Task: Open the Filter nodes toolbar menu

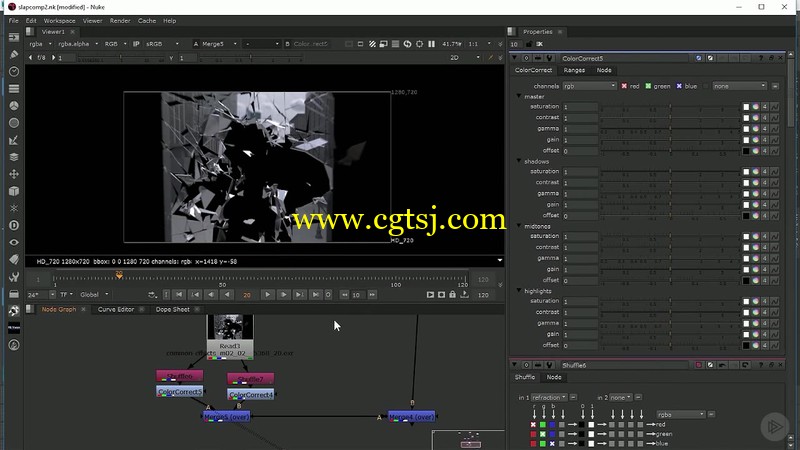Action: click(14, 123)
